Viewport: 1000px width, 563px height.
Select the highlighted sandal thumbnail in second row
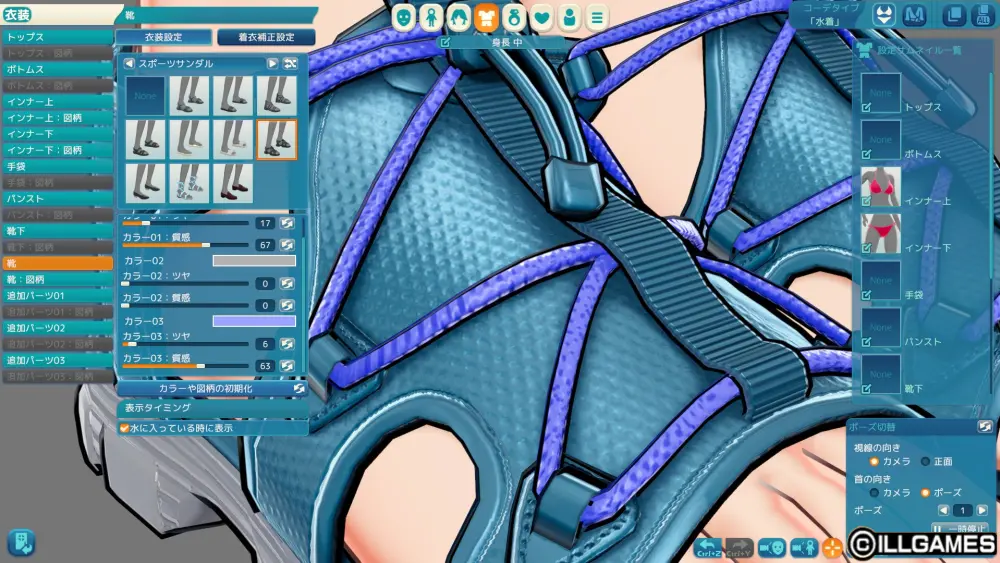[x=277, y=139]
